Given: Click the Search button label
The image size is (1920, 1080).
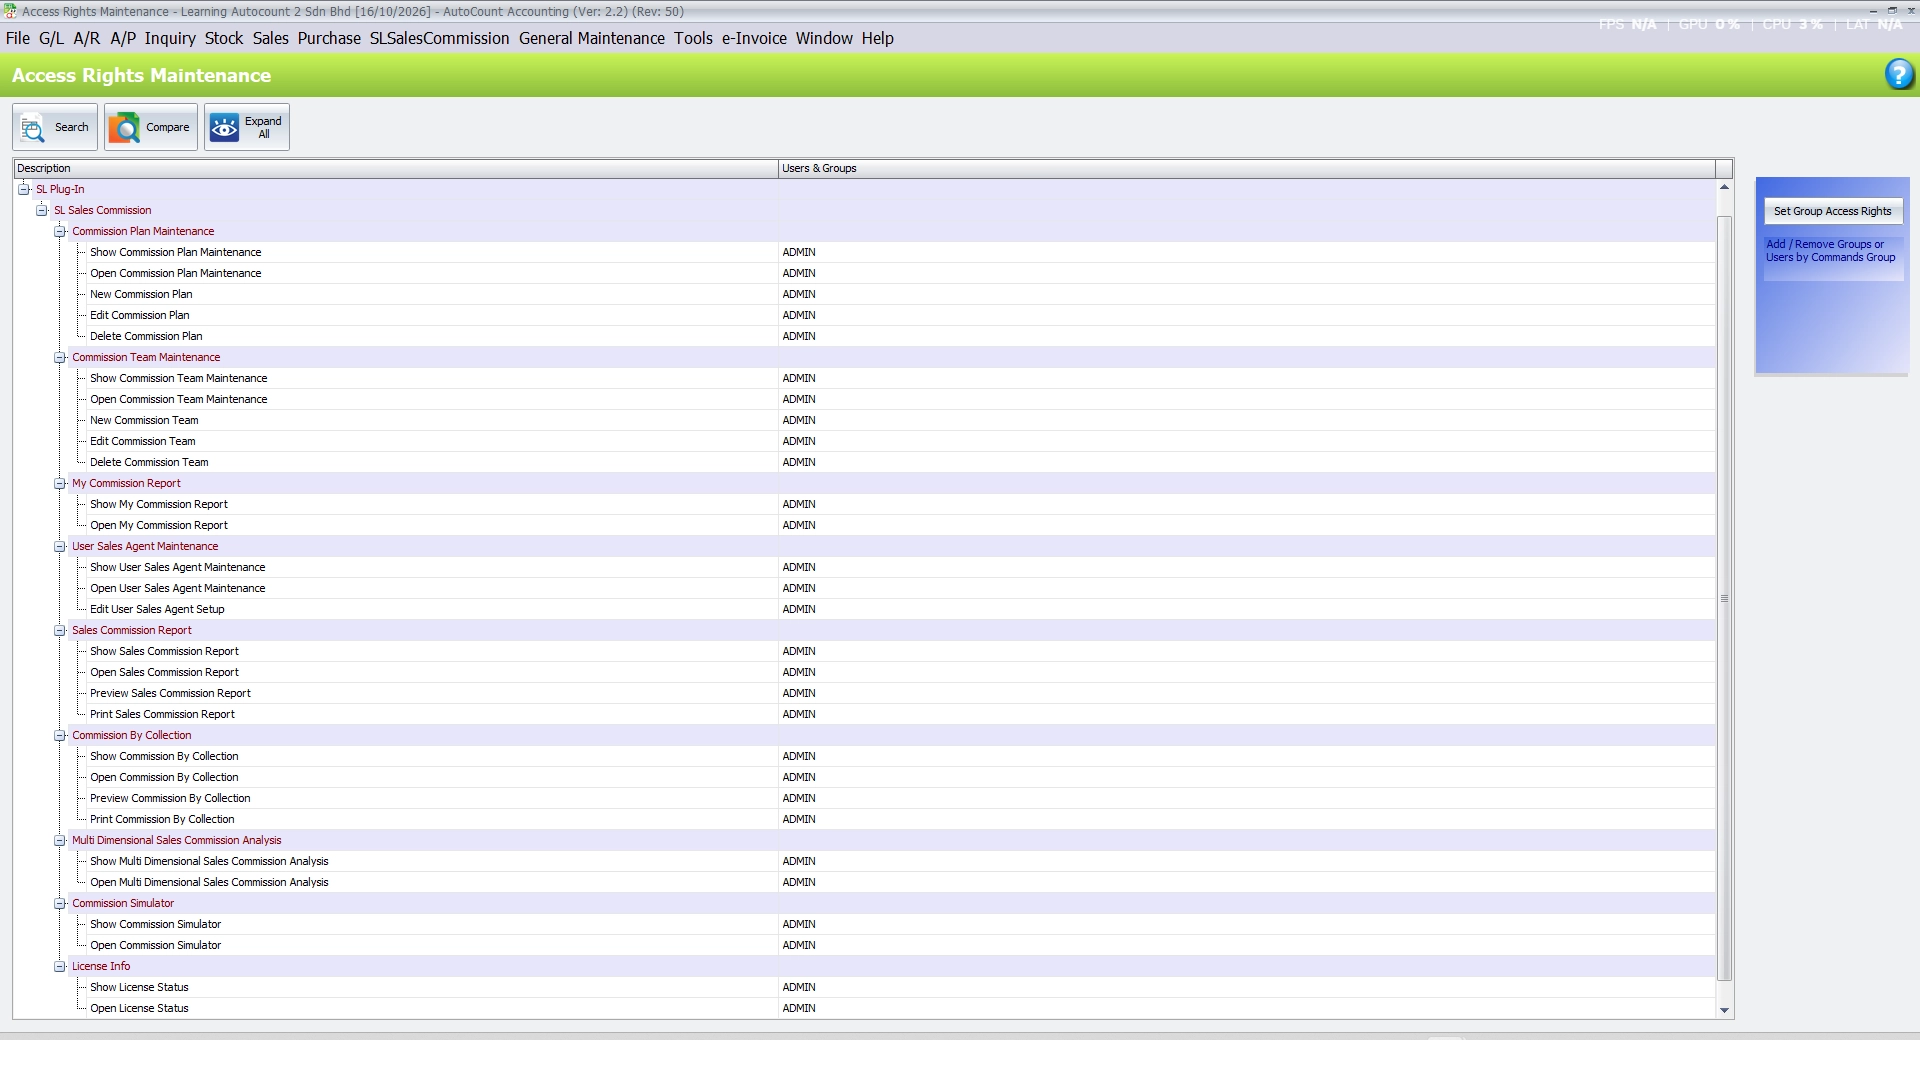Looking at the screenshot, I should (x=71, y=127).
